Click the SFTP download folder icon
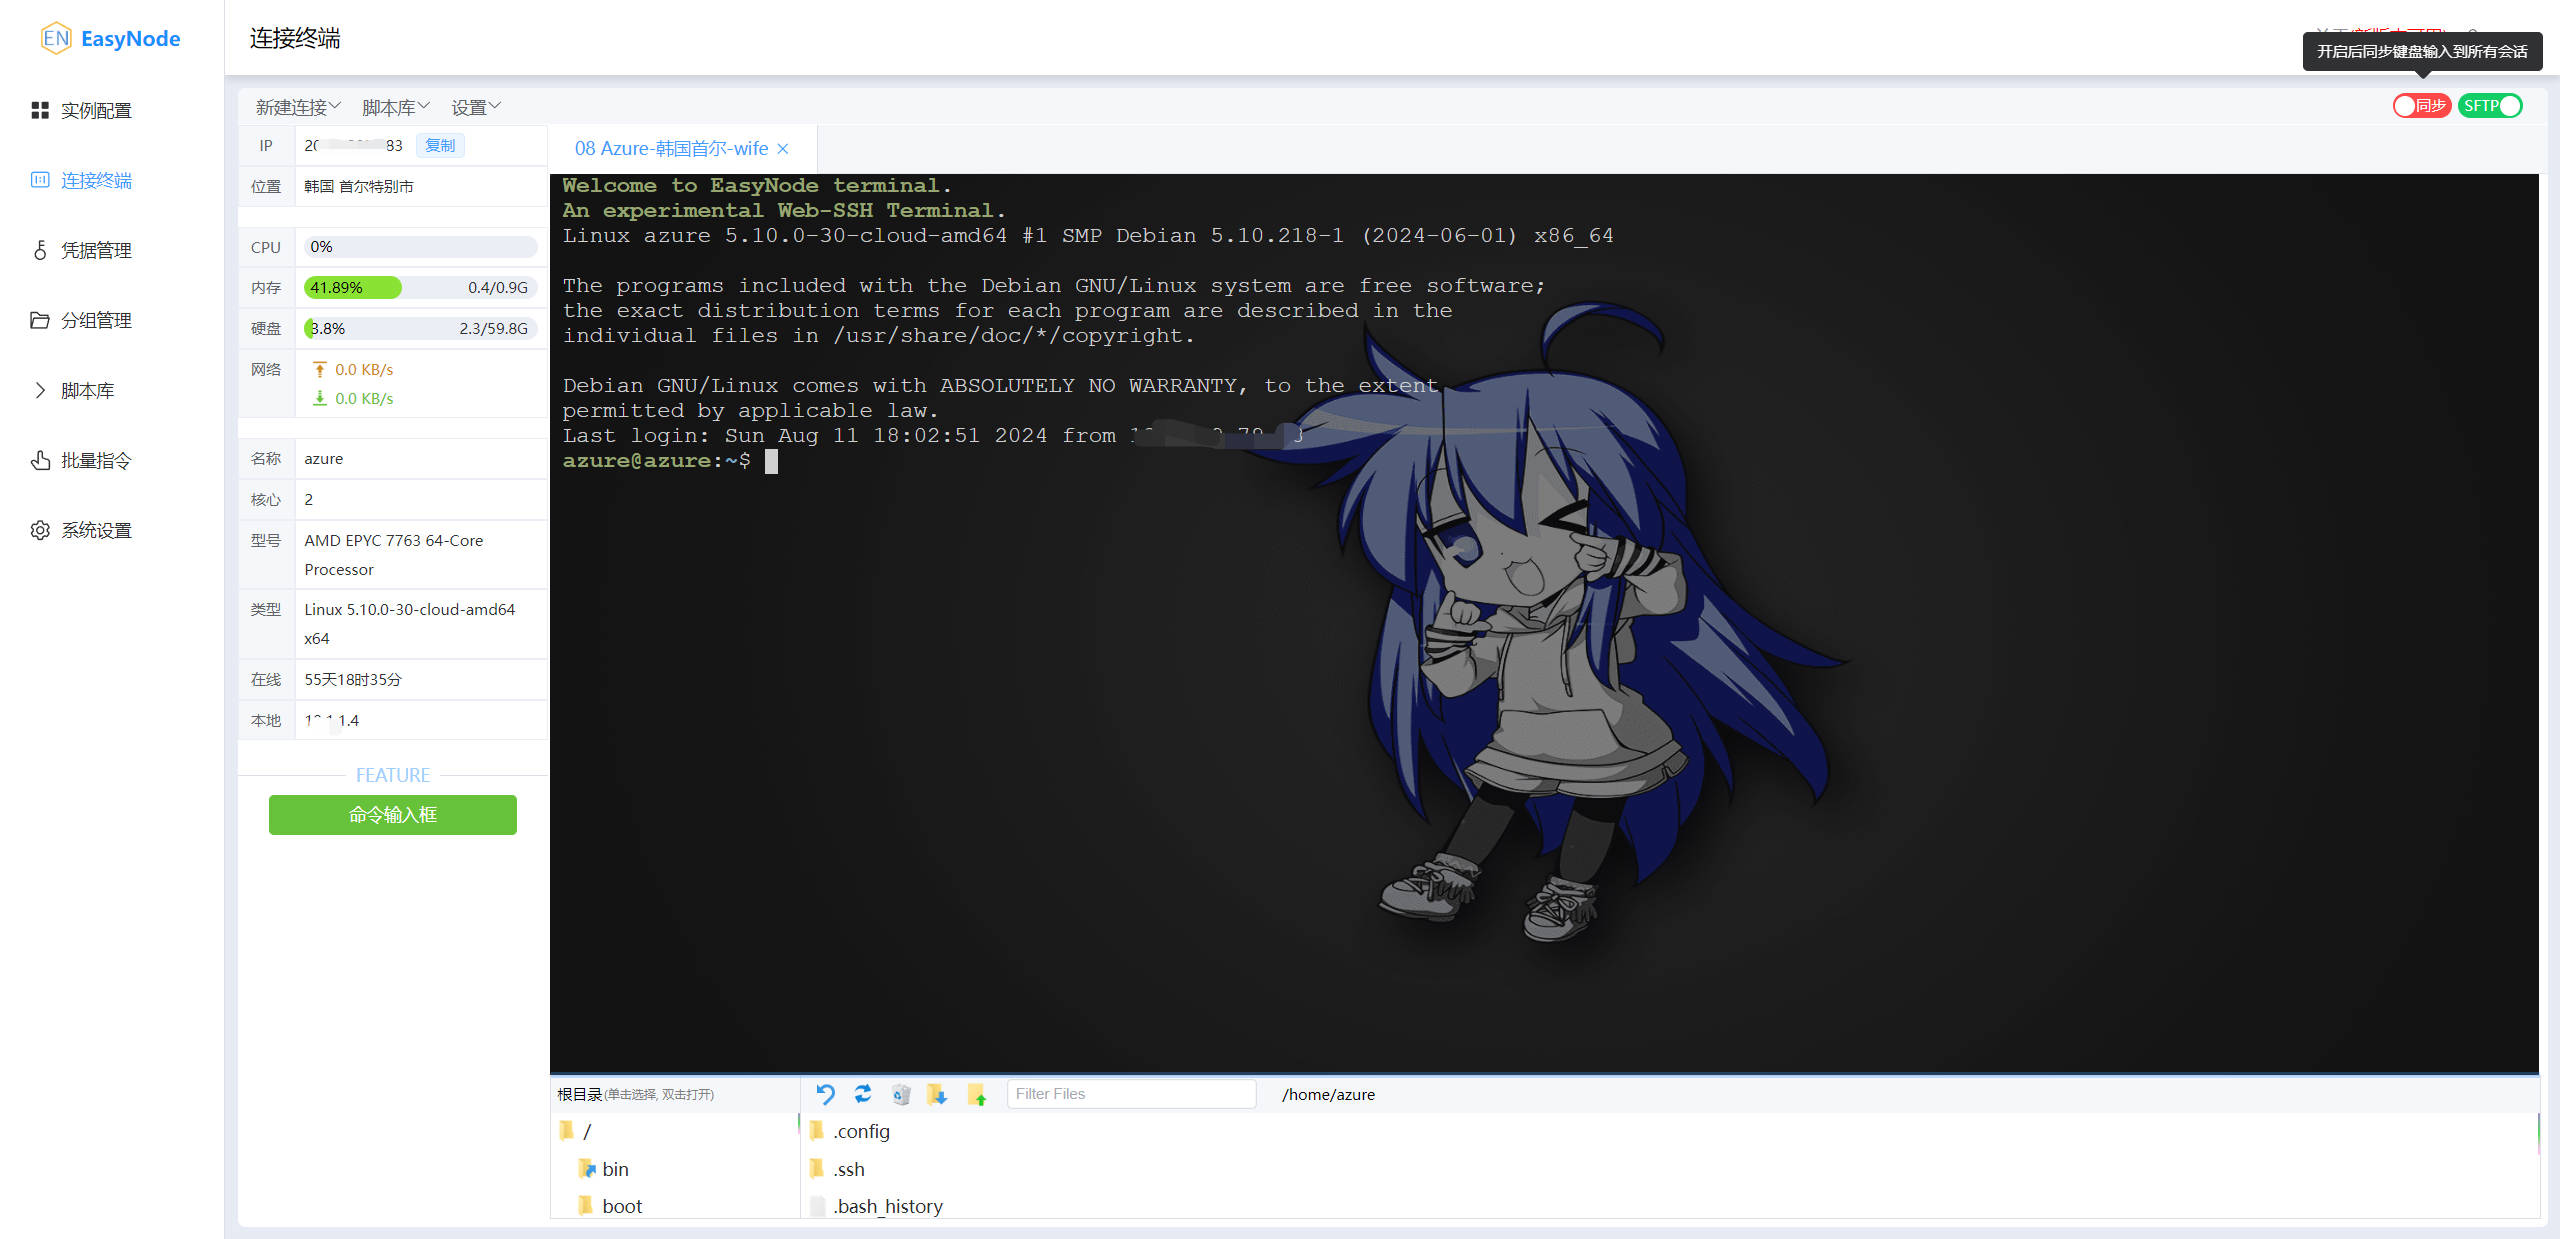This screenshot has width=2560, height=1239. tap(937, 1094)
